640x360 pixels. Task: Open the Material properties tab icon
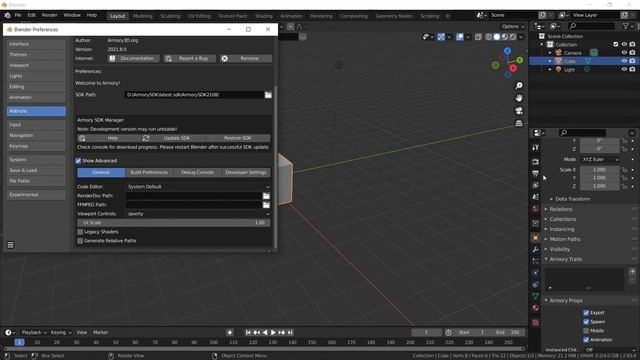point(536,308)
